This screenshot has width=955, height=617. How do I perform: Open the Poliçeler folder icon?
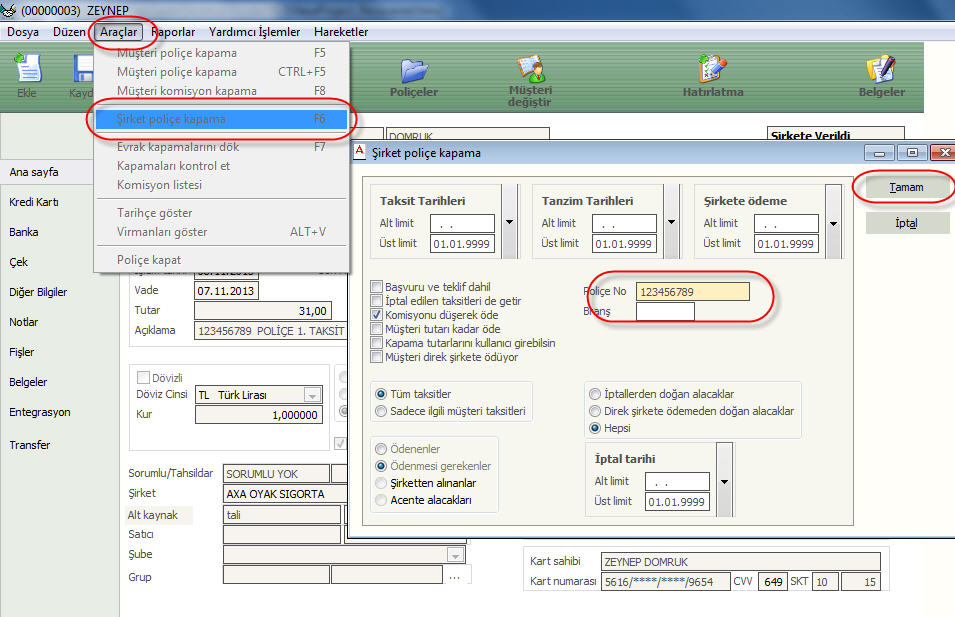(414, 72)
